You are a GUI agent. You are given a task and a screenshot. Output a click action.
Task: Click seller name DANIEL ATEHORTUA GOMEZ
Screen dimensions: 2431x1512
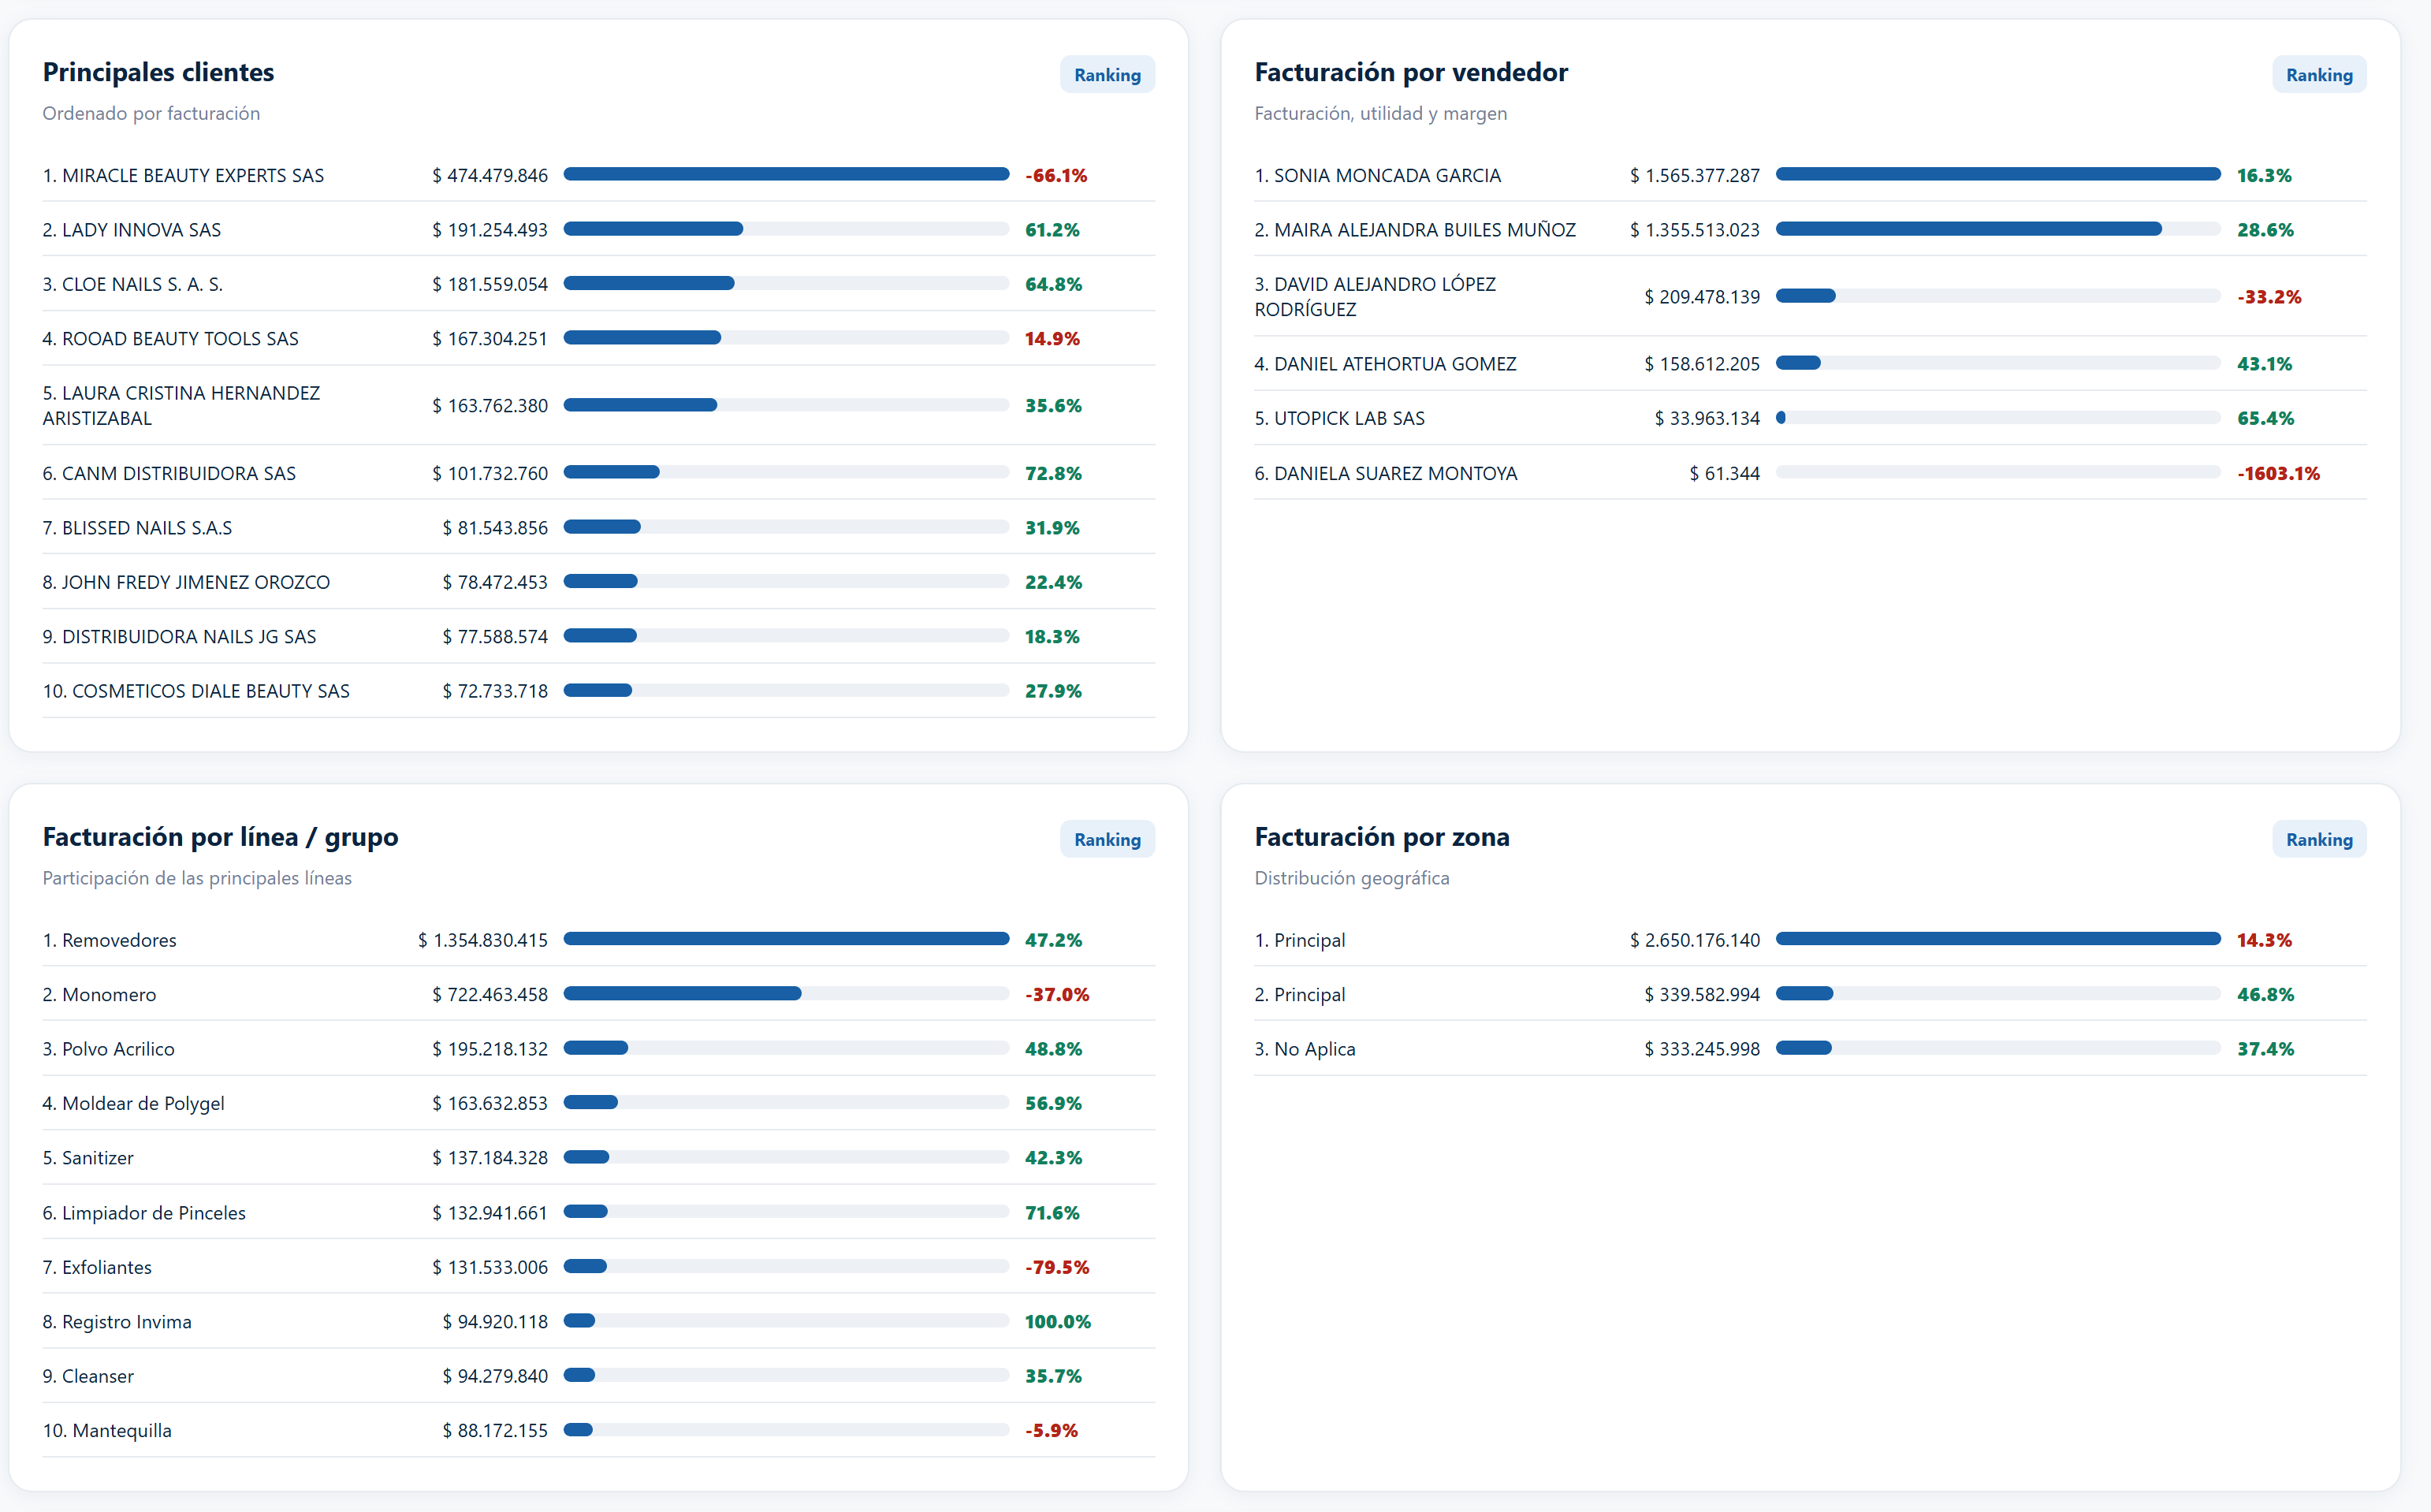click(x=1395, y=364)
